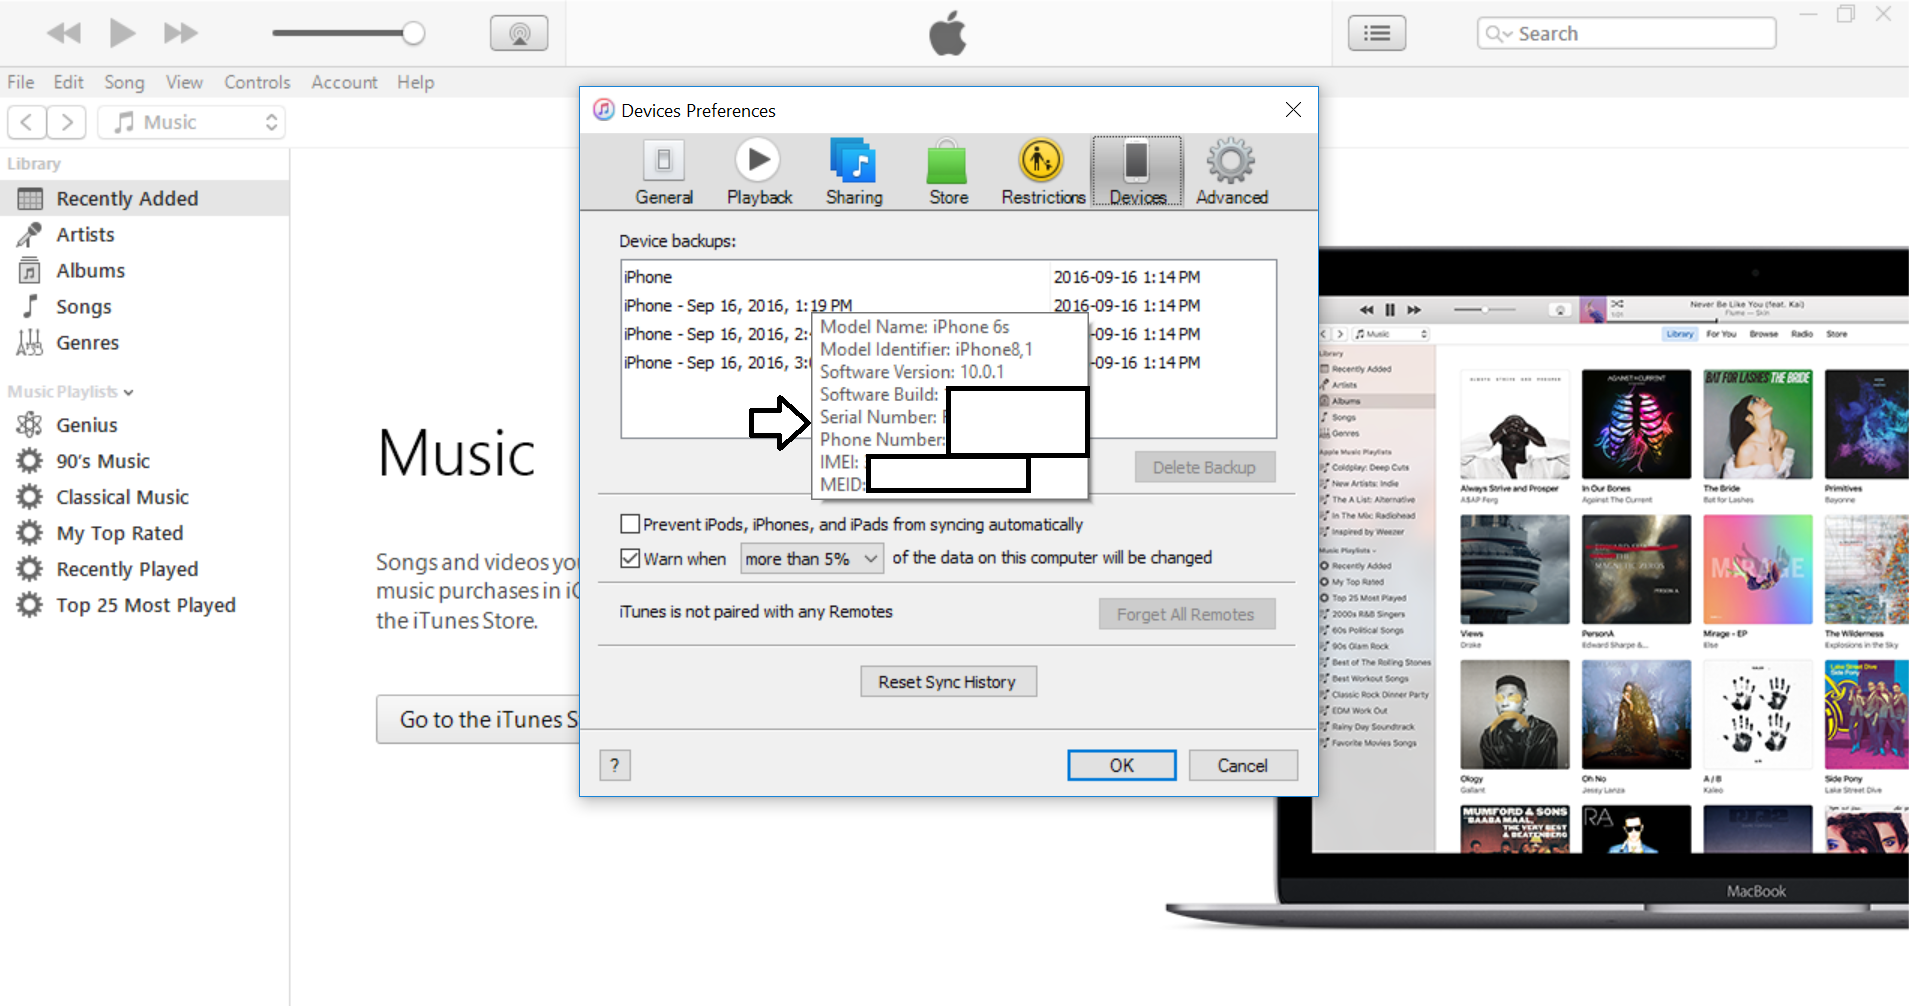Click Go to the iTunes Store button

coord(478,719)
